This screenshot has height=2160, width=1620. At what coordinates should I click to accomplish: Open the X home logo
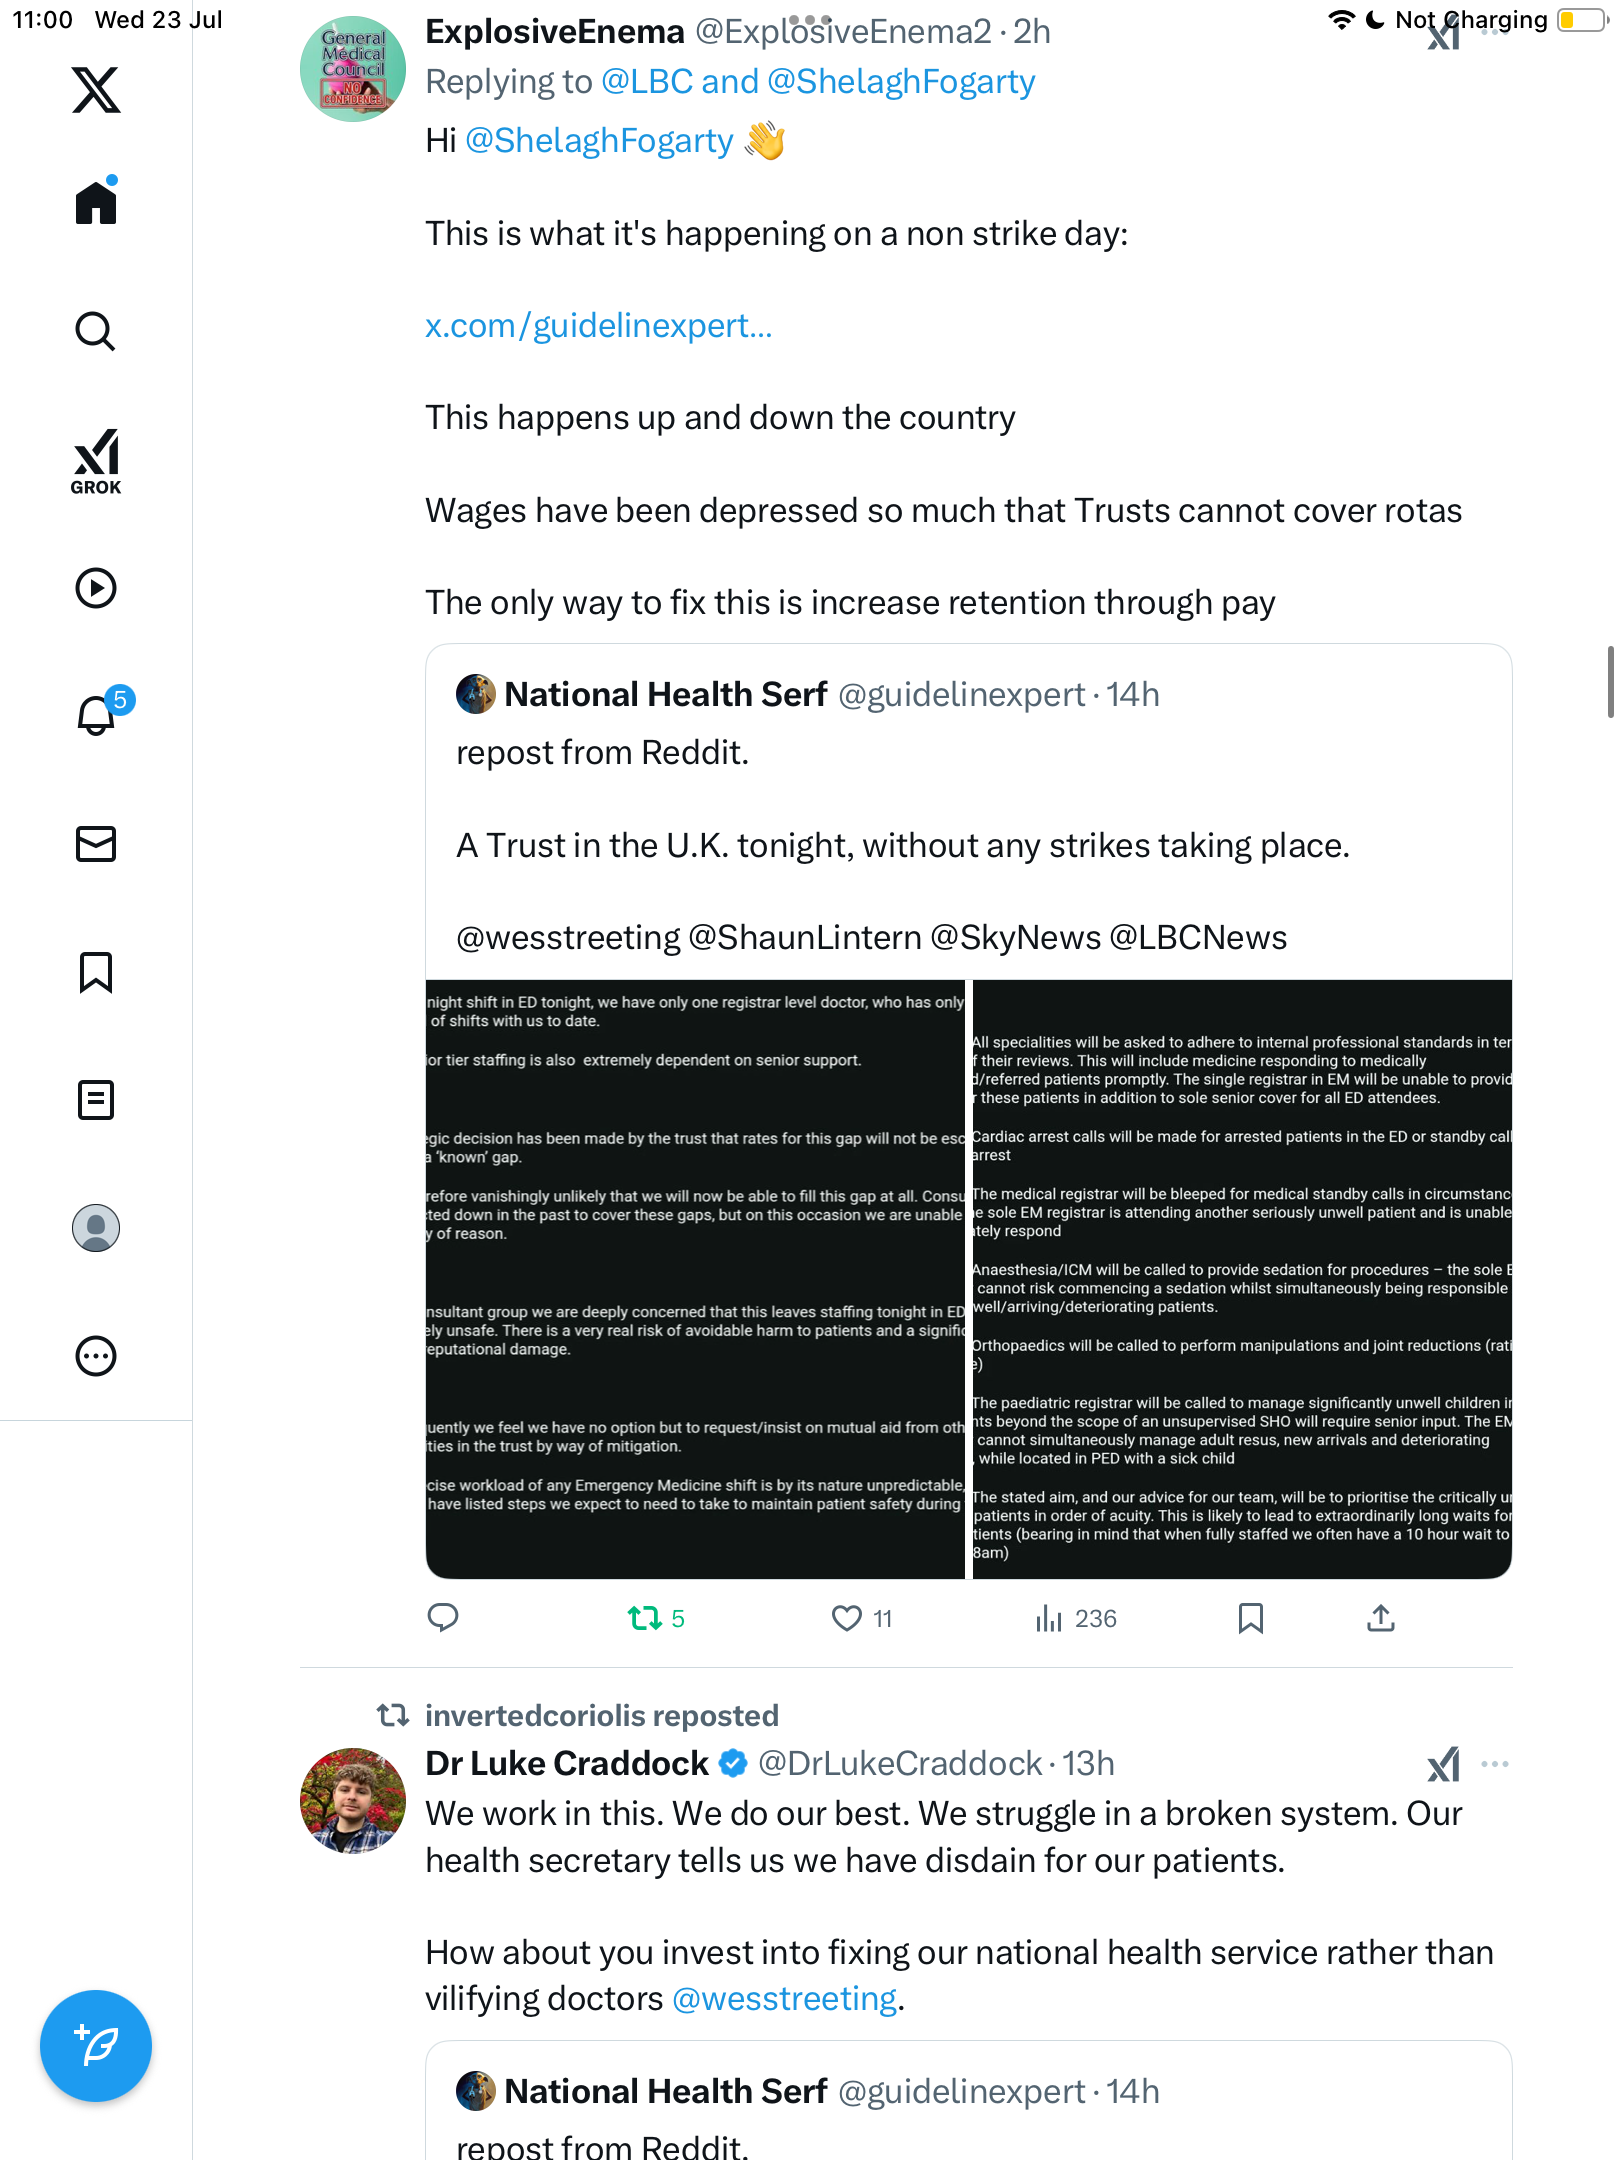pos(96,90)
